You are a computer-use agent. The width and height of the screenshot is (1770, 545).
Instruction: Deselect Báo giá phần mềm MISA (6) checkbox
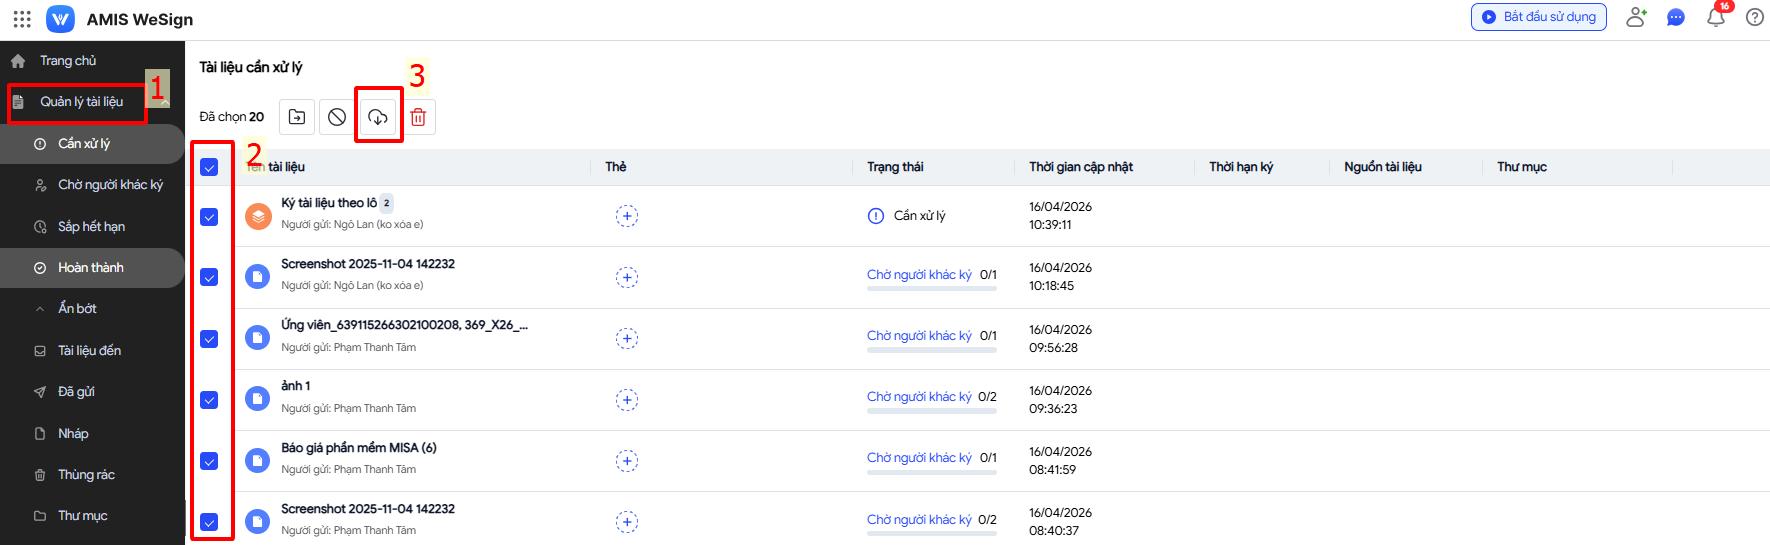(x=209, y=461)
